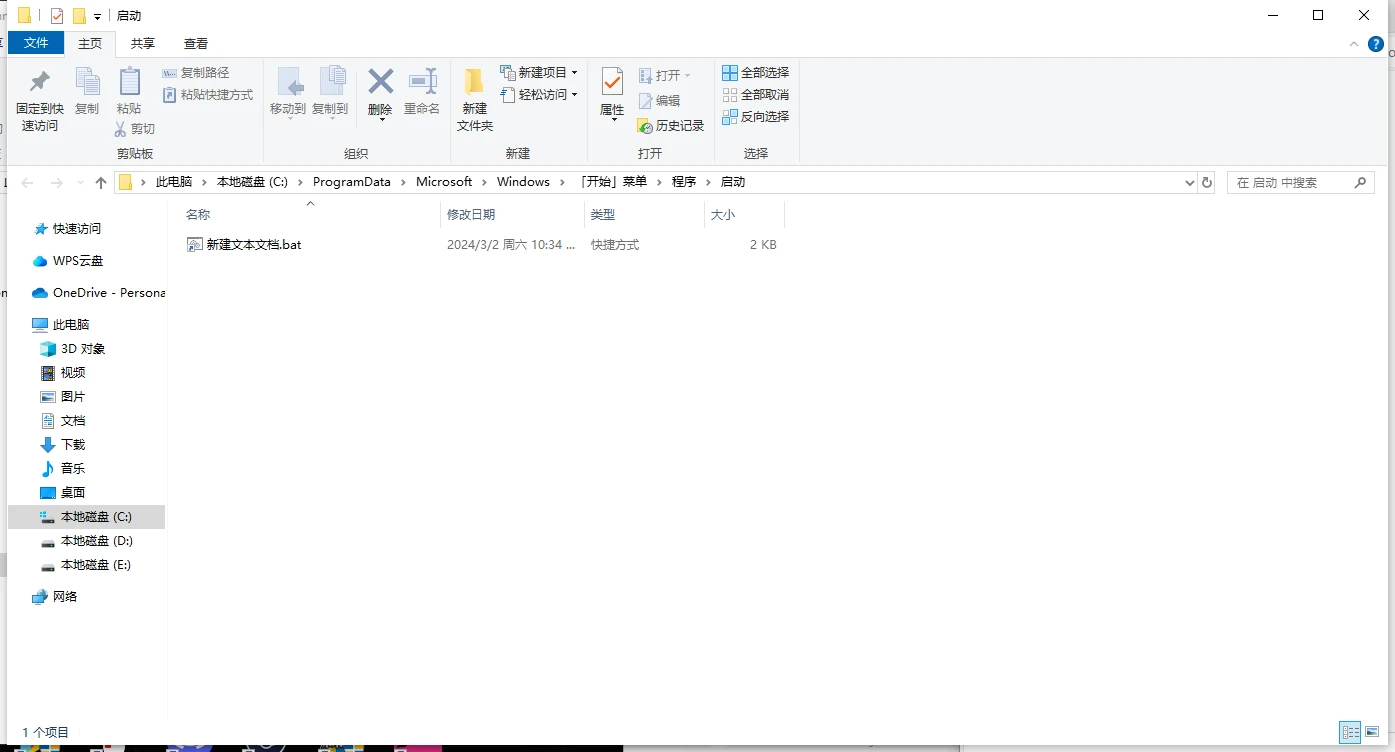Open Properties with the 属性 icon
This screenshot has width=1395, height=752.
coord(610,95)
